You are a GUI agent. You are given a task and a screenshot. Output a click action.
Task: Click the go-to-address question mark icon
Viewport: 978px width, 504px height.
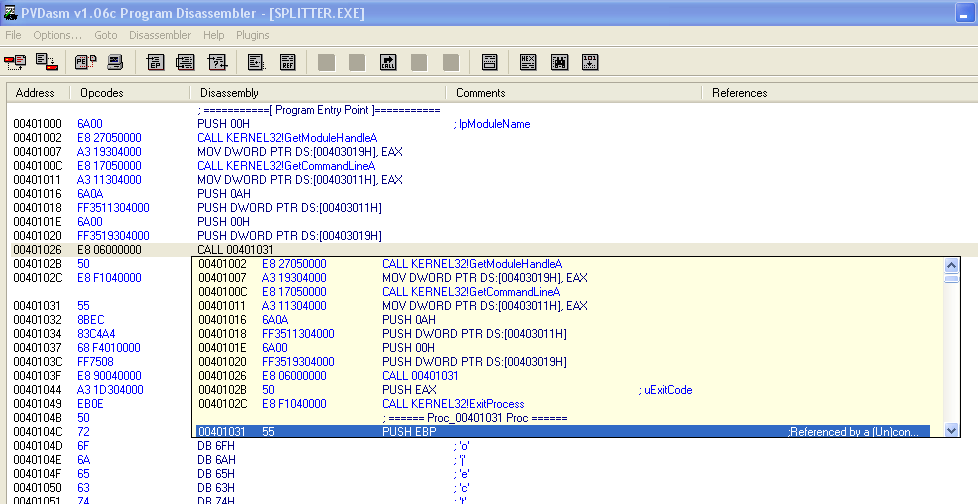[x=217, y=62]
